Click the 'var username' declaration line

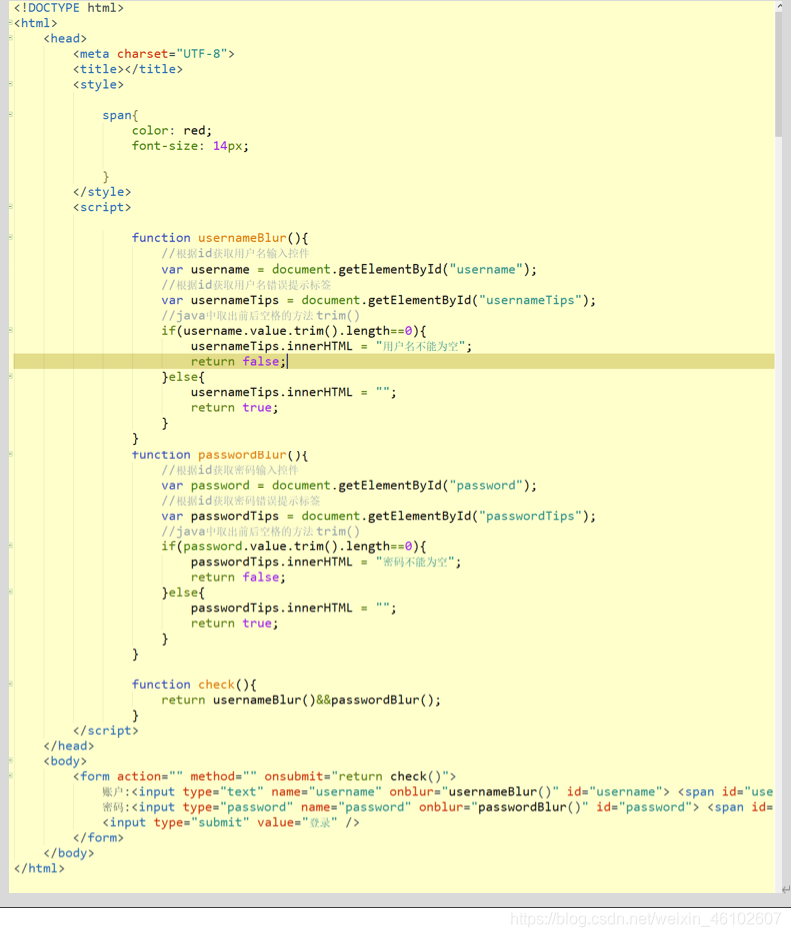[349, 270]
